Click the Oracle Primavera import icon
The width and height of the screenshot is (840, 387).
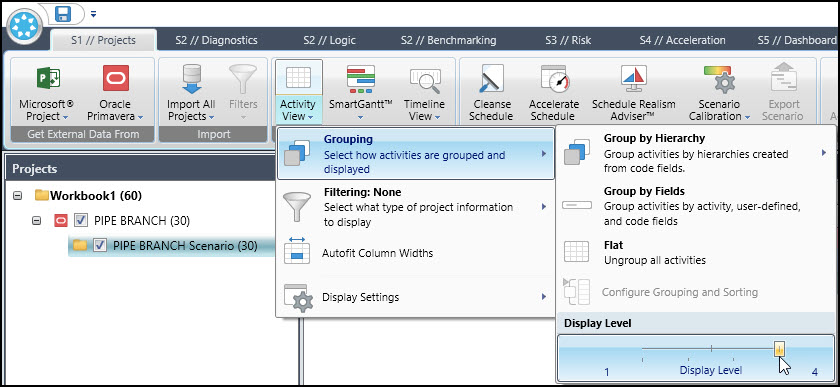116,78
